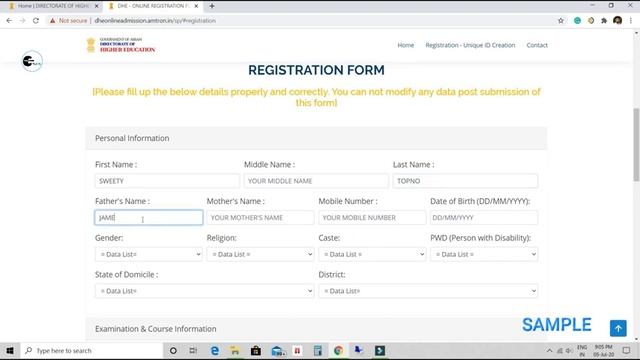Screen dimensions: 640x360
Task: Reload the registration page
Action: coord(36,20)
